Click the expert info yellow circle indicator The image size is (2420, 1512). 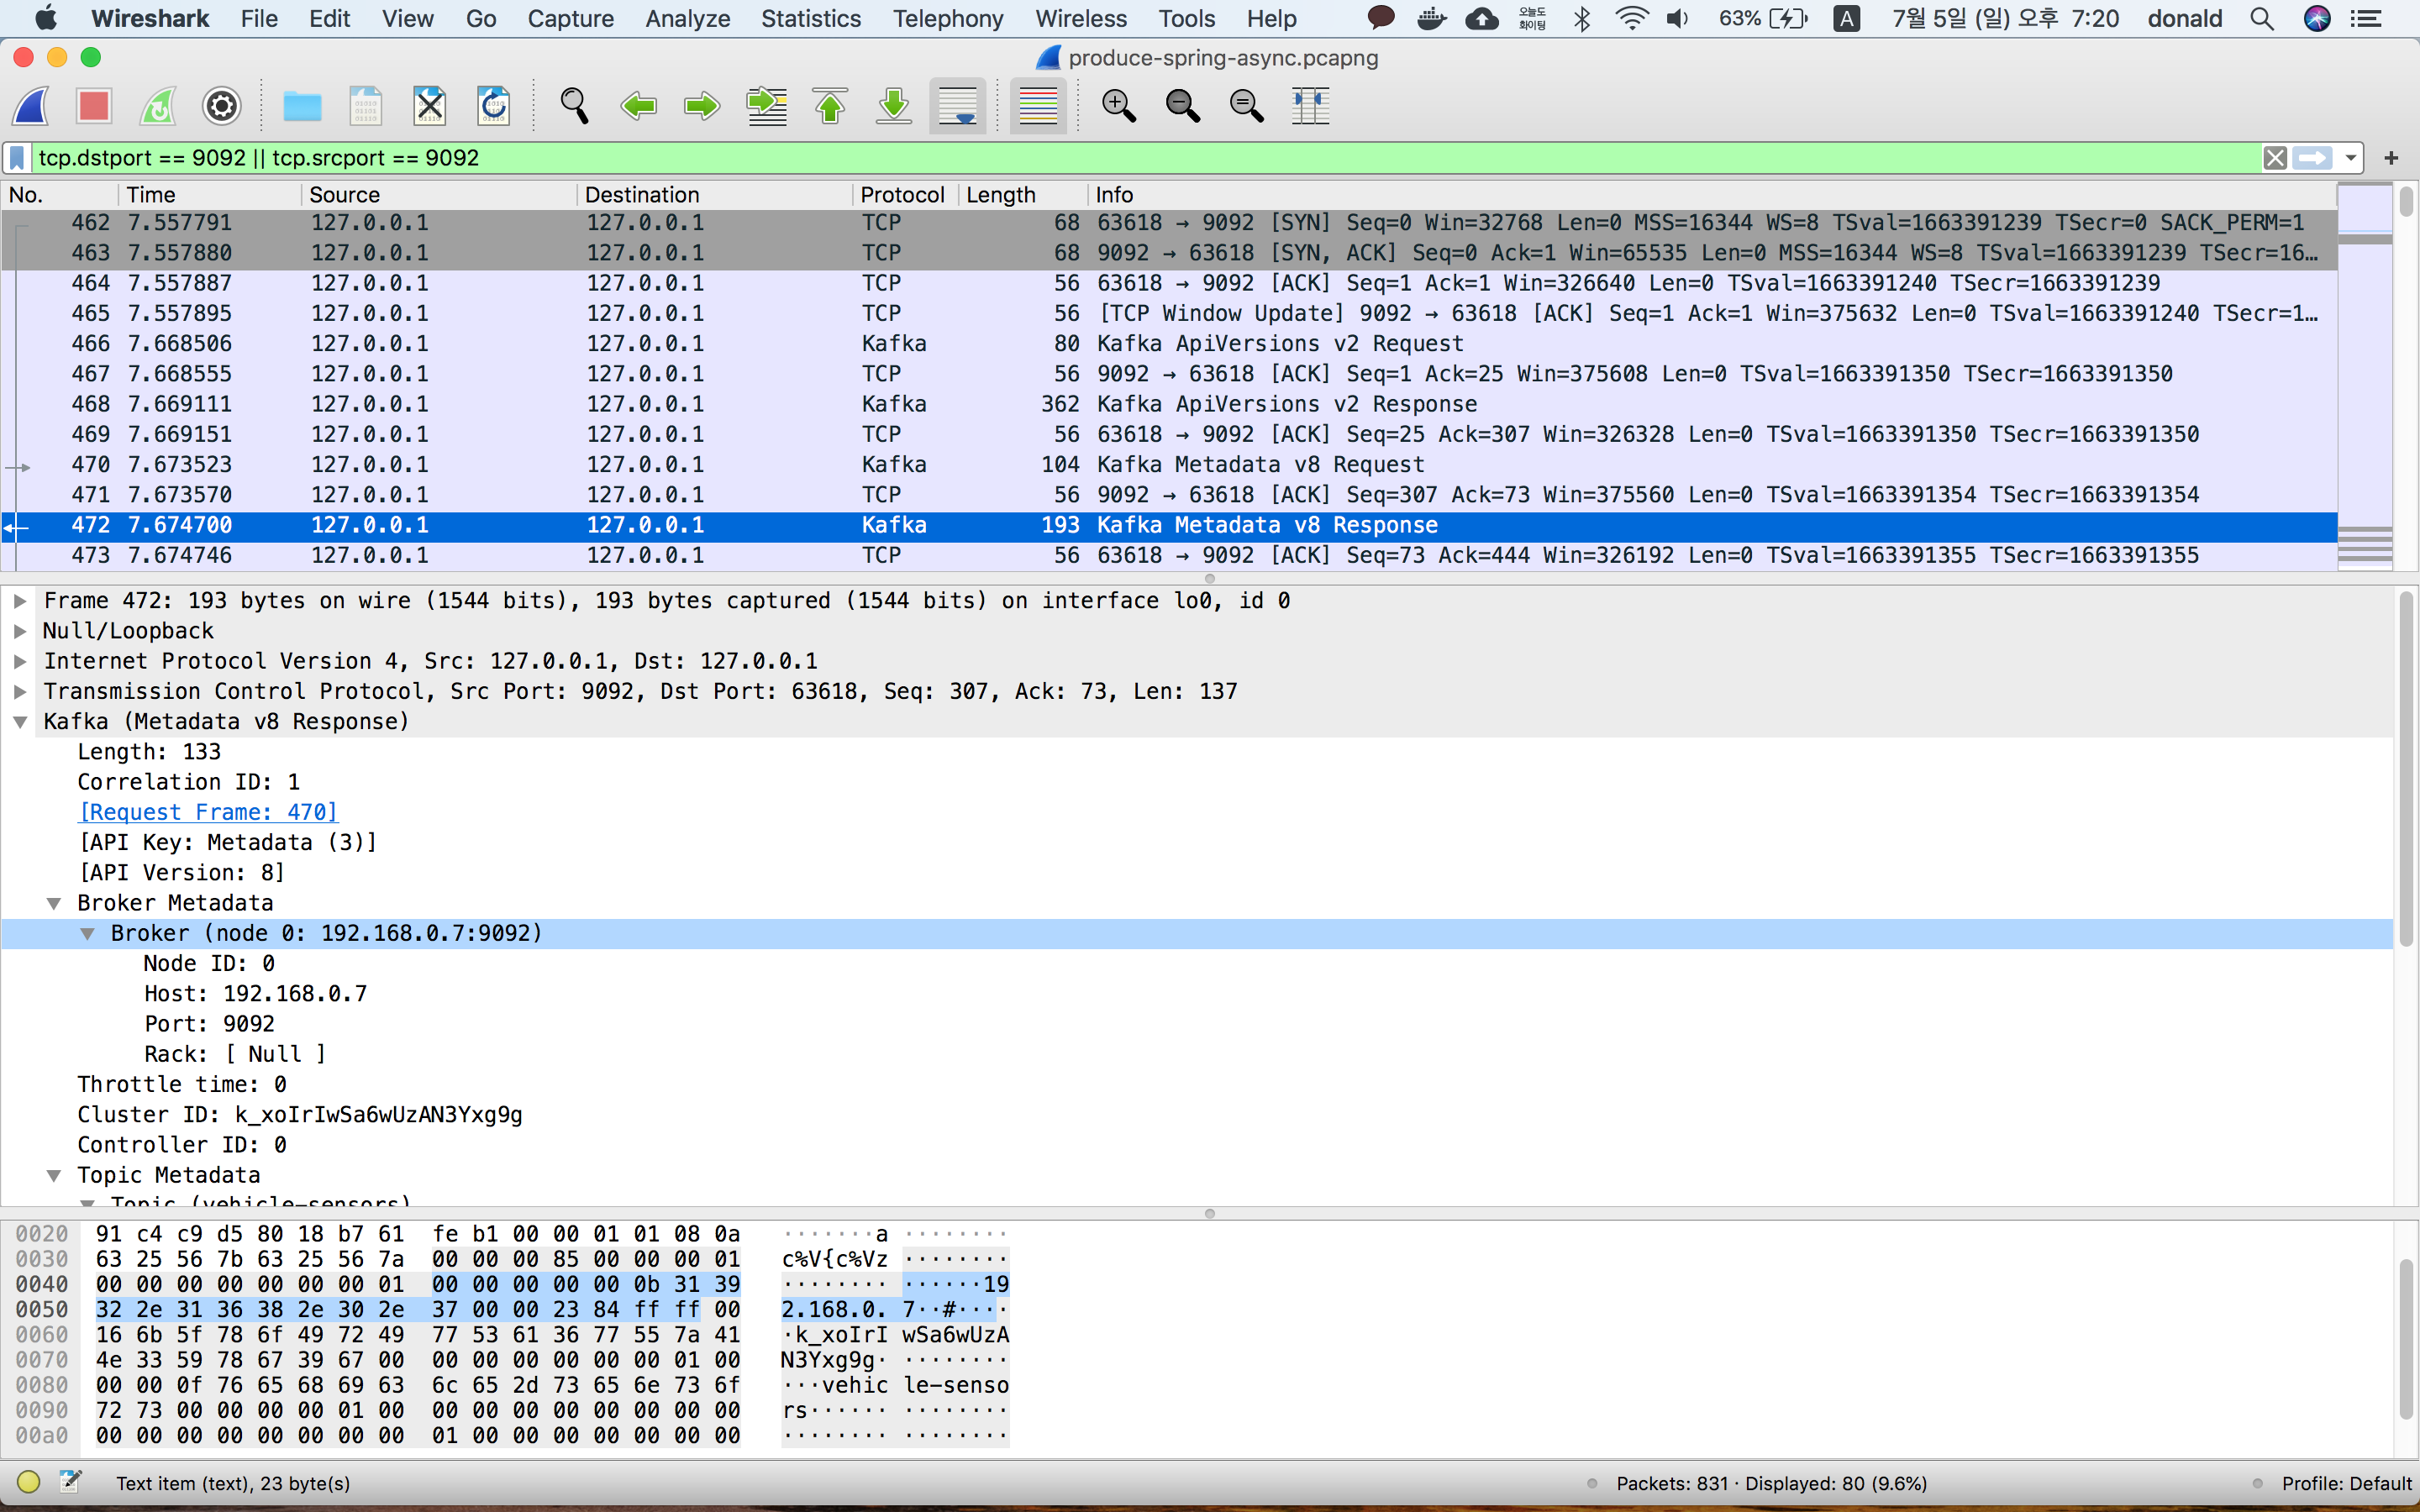click(x=28, y=1482)
